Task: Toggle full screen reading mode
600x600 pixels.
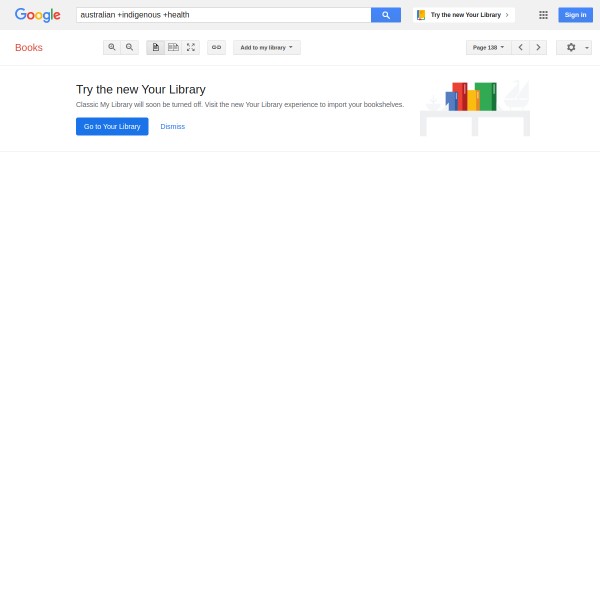Action: pyautogui.click(x=191, y=47)
